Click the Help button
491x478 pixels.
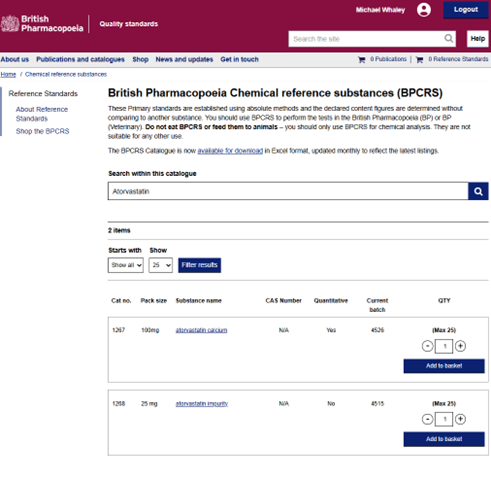coord(478,39)
